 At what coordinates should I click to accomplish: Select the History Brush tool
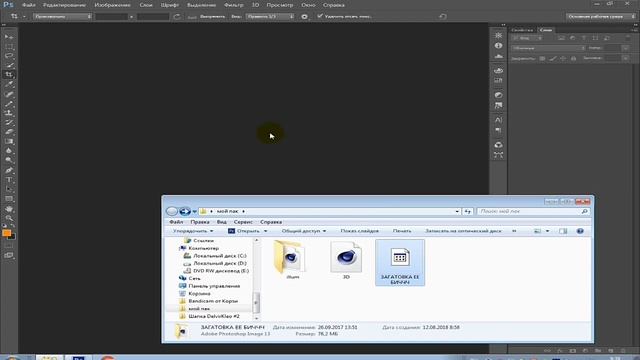point(9,122)
